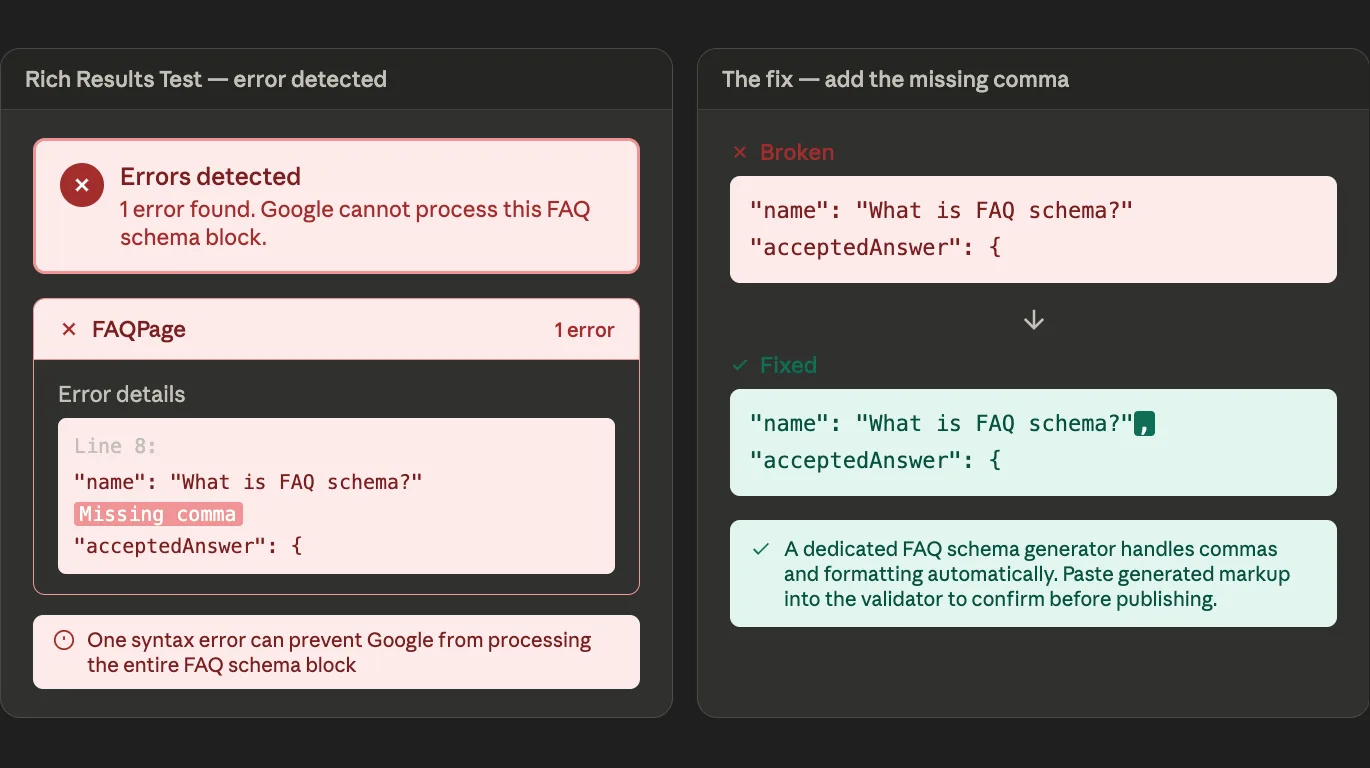Screen dimensions: 1370x768
Task: Click acceptedAnswer line in Fixed code block
Action: click(876, 461)
